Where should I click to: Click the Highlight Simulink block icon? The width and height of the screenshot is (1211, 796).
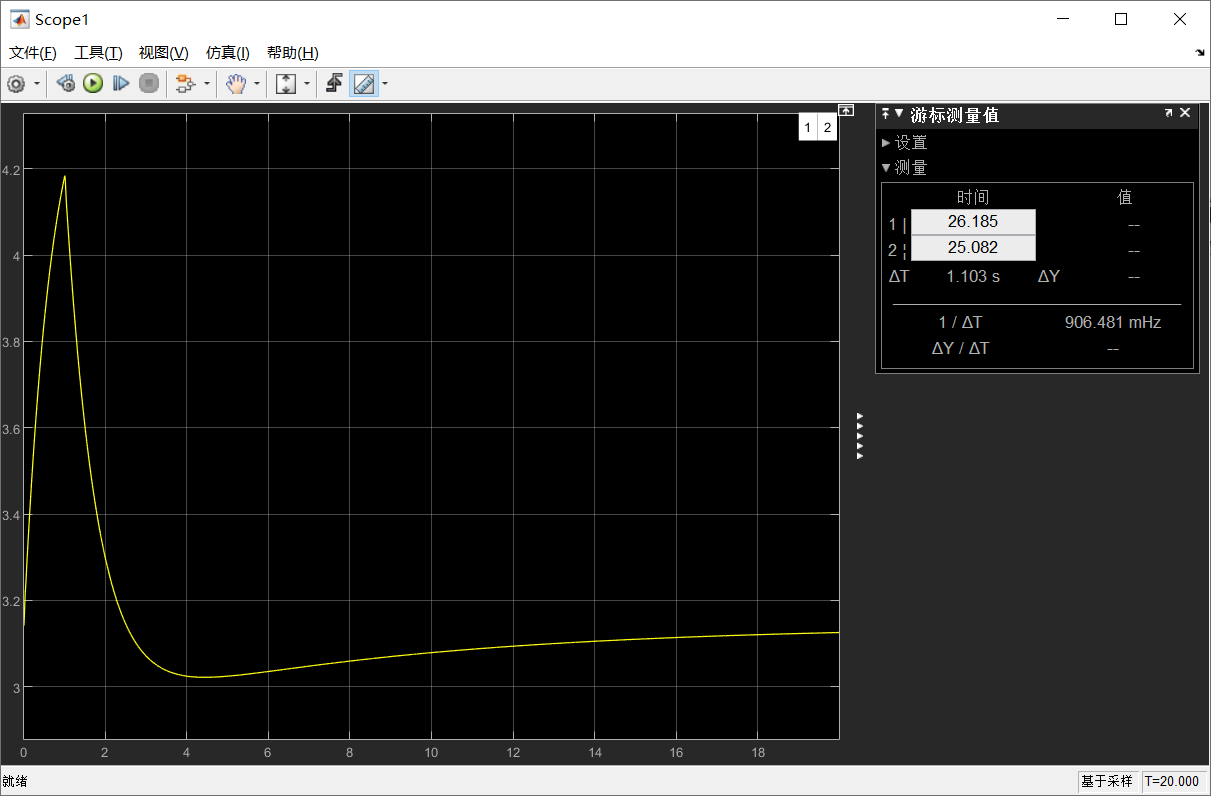[x=183, y=84]
